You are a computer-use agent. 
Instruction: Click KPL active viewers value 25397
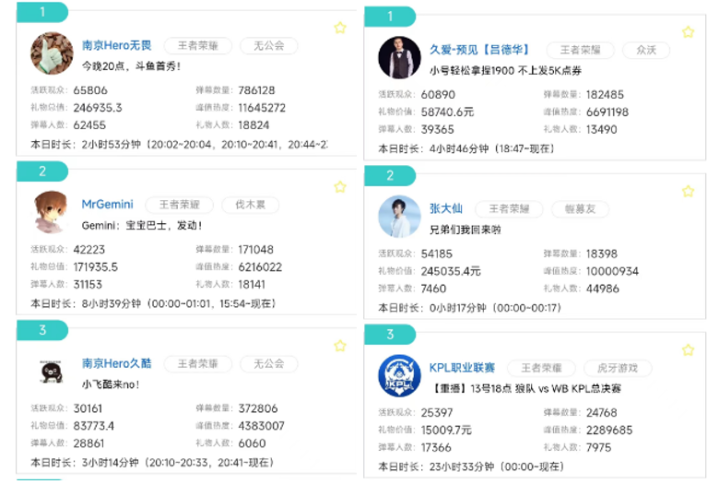437,412
